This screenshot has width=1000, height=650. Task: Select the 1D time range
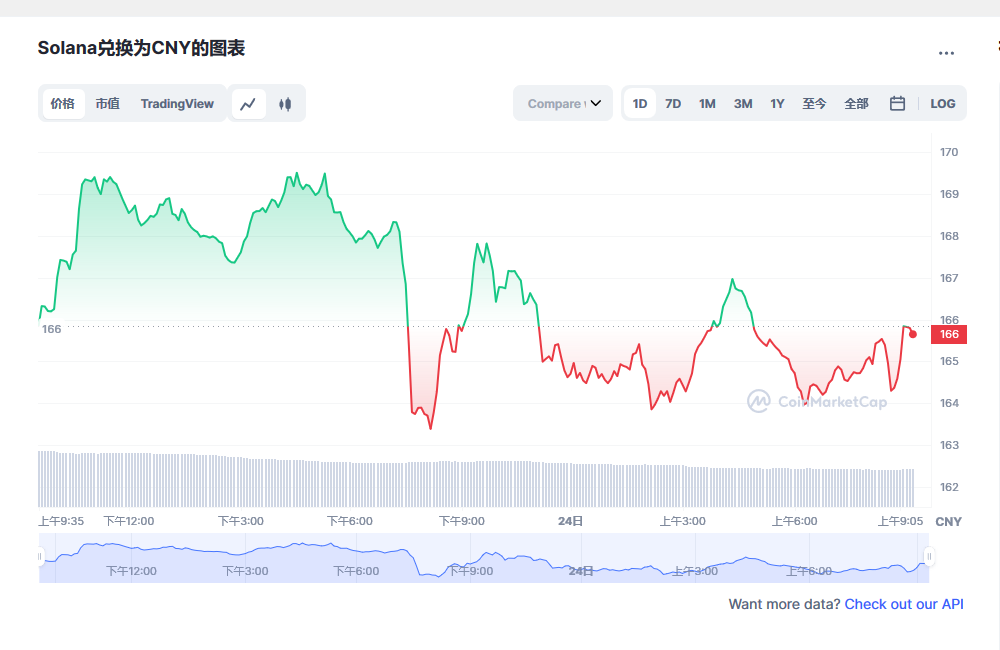click(640, 103)
